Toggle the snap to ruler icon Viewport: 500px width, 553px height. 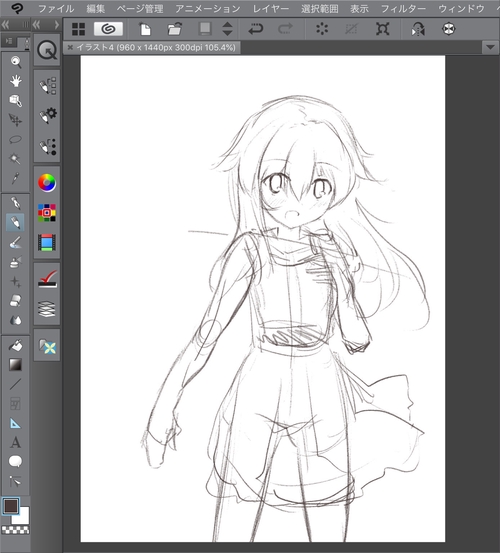pos(322,29)
